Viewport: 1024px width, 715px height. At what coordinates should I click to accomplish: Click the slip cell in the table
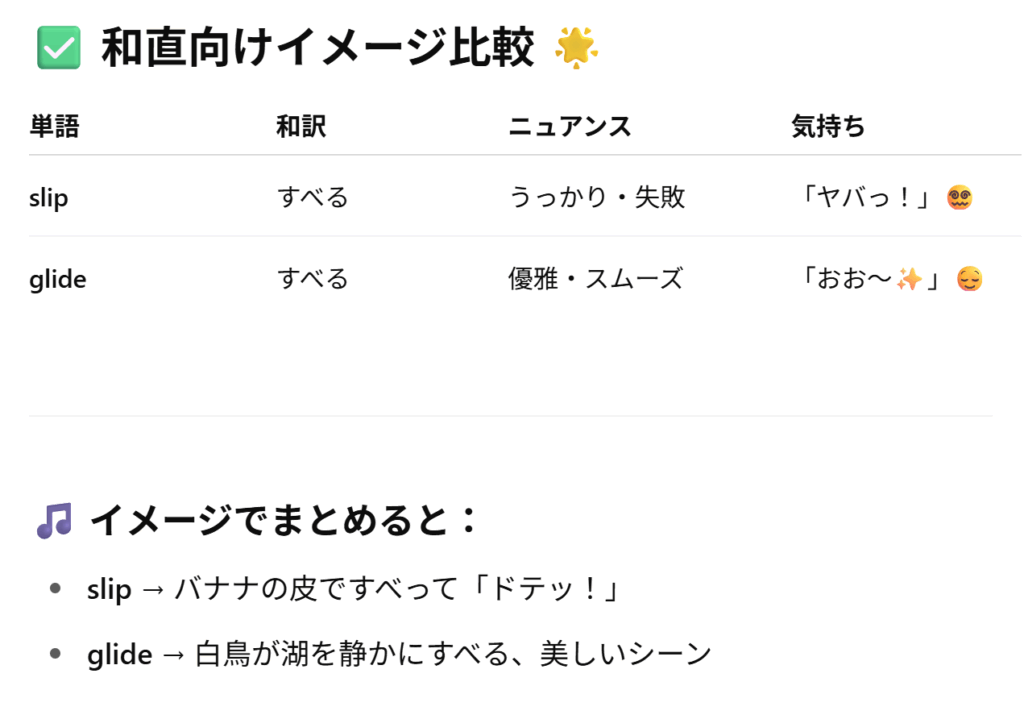click(x=48, y=197)
